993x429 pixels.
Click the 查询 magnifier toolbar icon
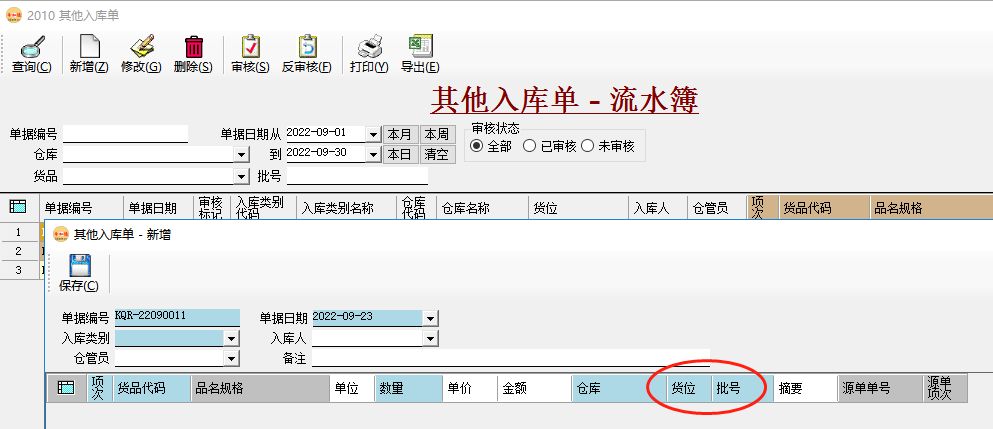click(x=32, y=48)
